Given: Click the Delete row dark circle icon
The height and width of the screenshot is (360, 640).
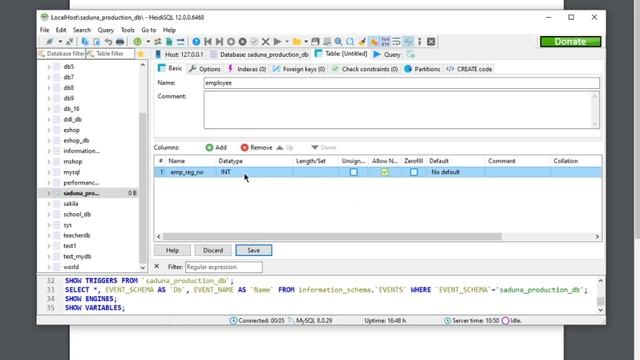Looking at the screenshot, I should pyautogui.click(x=242, y=42).
